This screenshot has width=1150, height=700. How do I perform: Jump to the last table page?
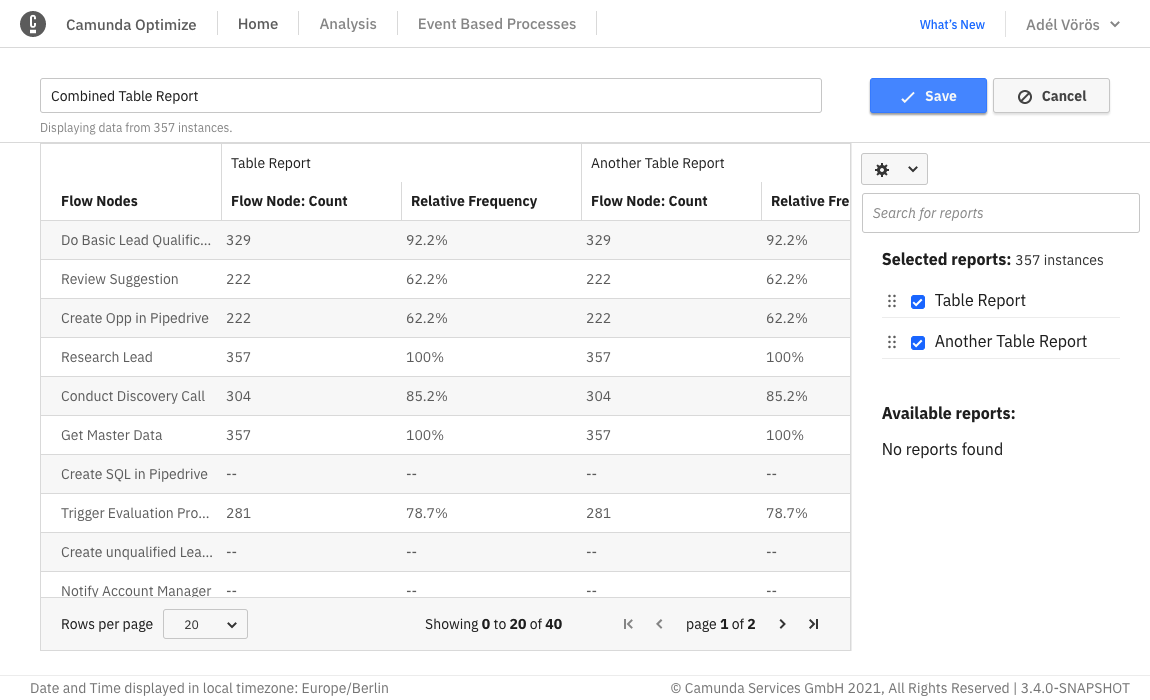click(x=813, y=624)
